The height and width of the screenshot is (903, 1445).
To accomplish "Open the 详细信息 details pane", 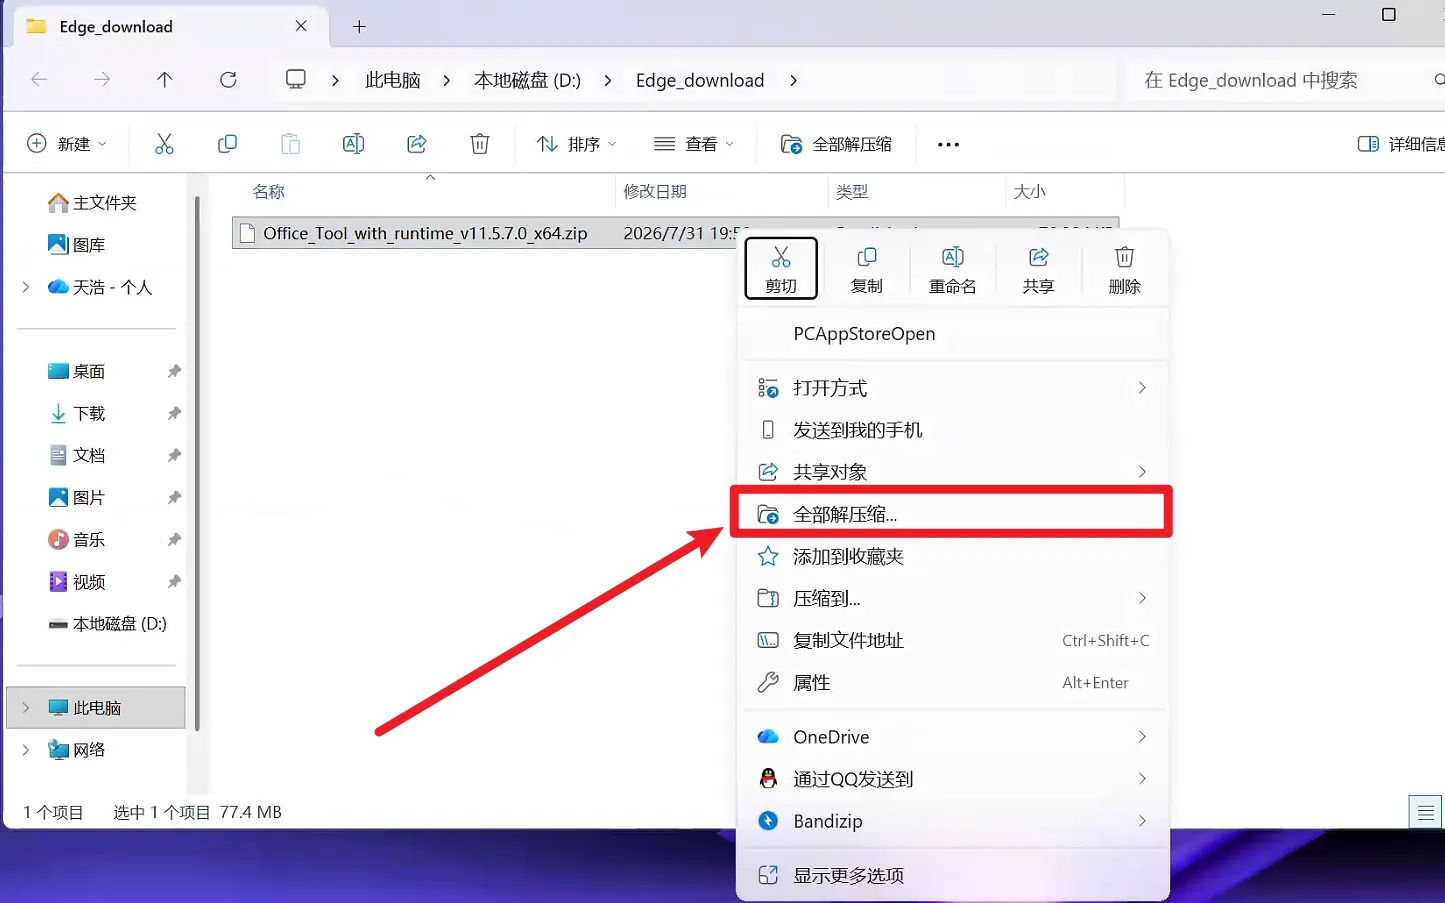I will pos(1401,144).
